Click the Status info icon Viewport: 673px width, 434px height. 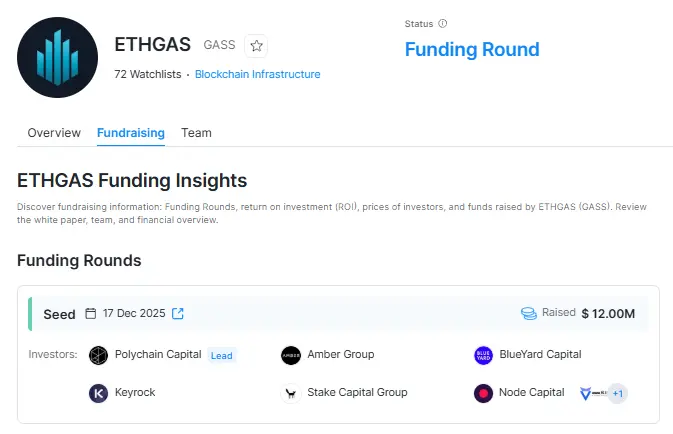tap(443, 23)
